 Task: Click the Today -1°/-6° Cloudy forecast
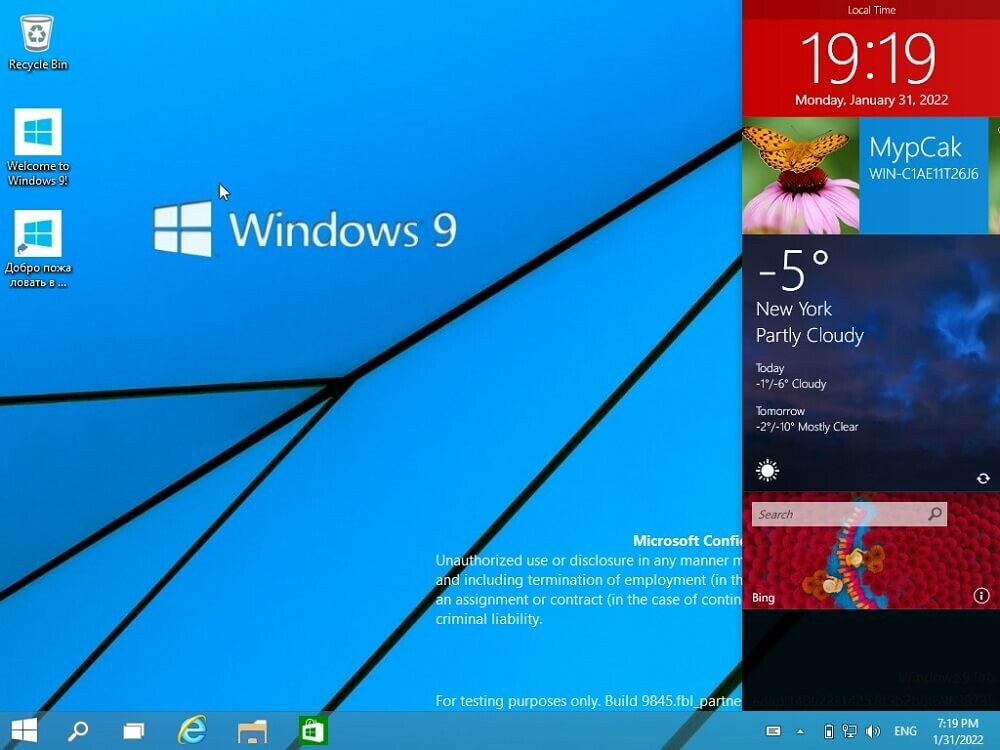(x=791, y=376)
